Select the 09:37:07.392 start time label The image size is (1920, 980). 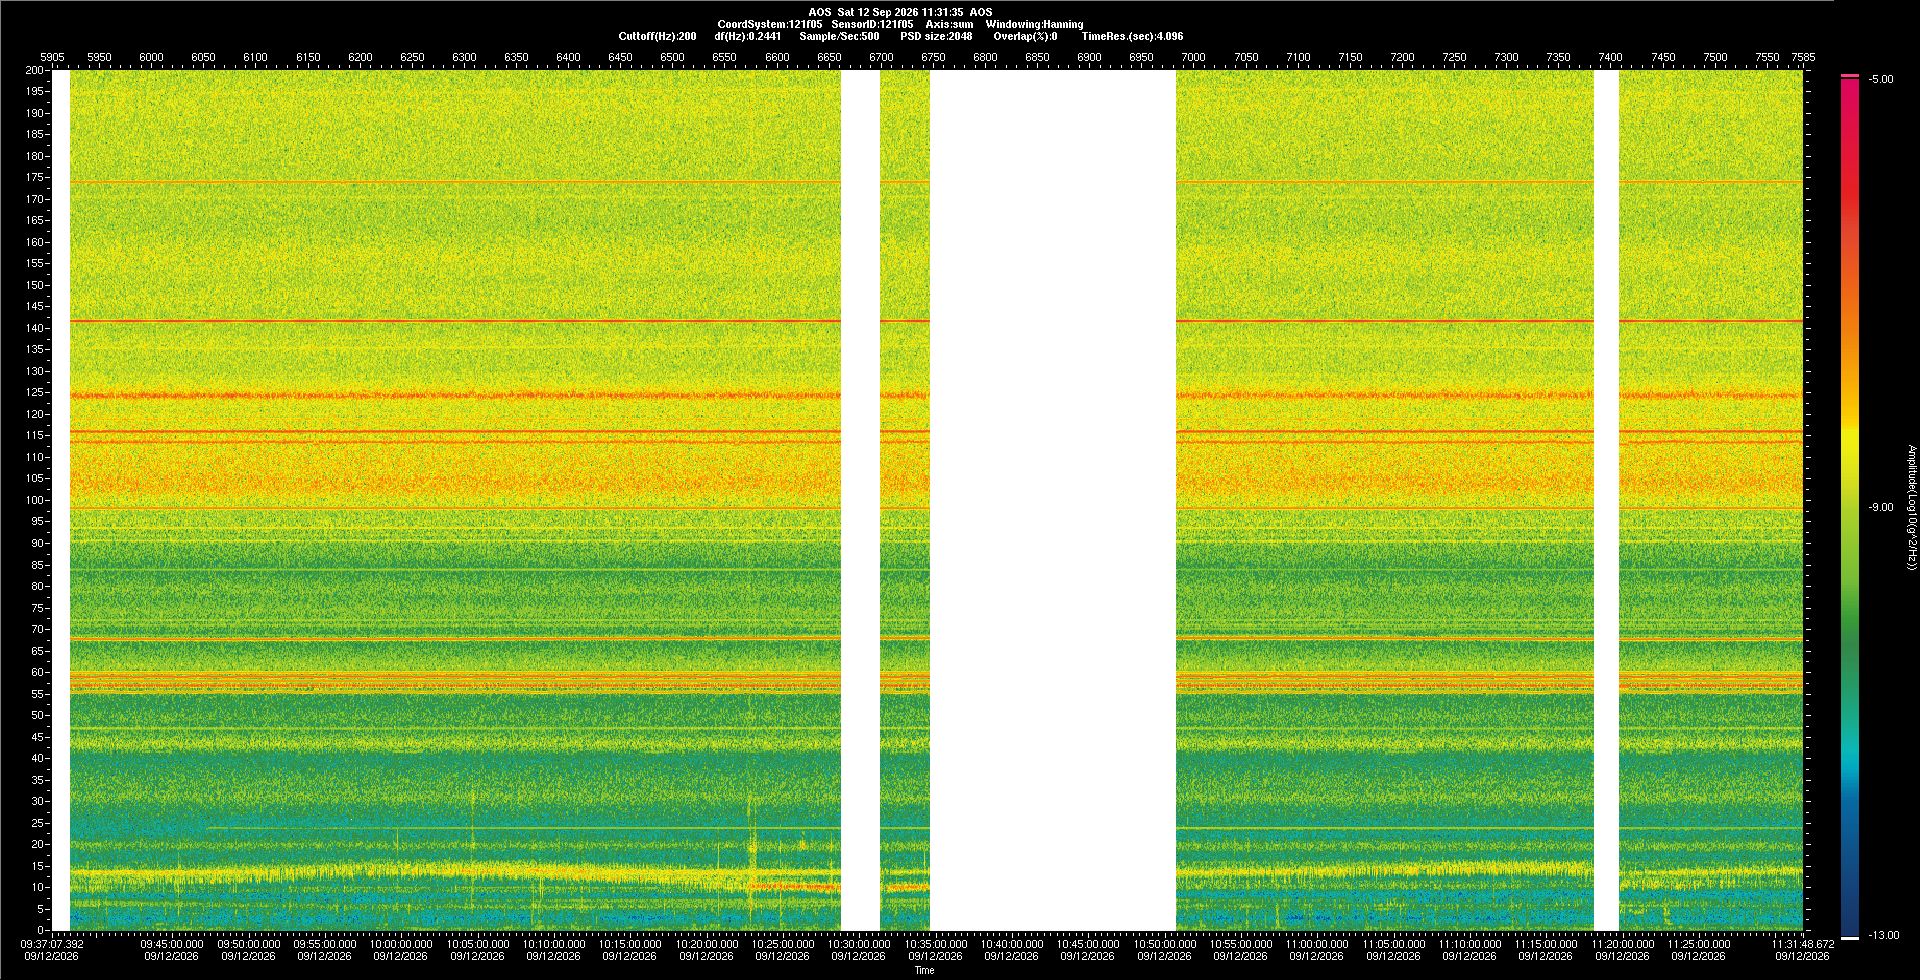(53, 943)
